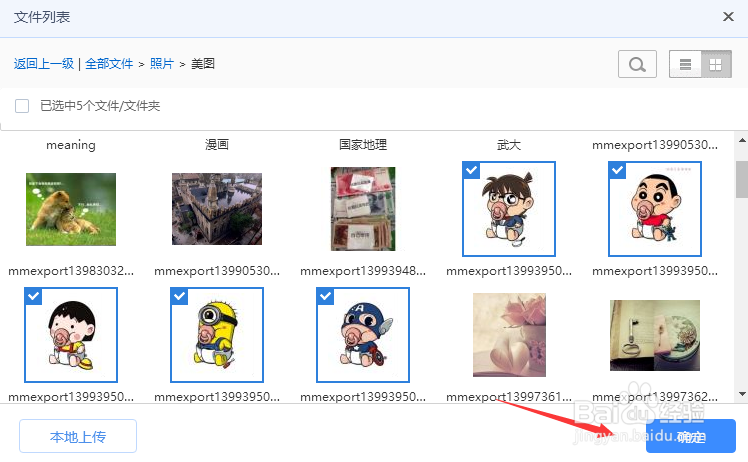Click 返回上一级 link

[x=43, y=63]
